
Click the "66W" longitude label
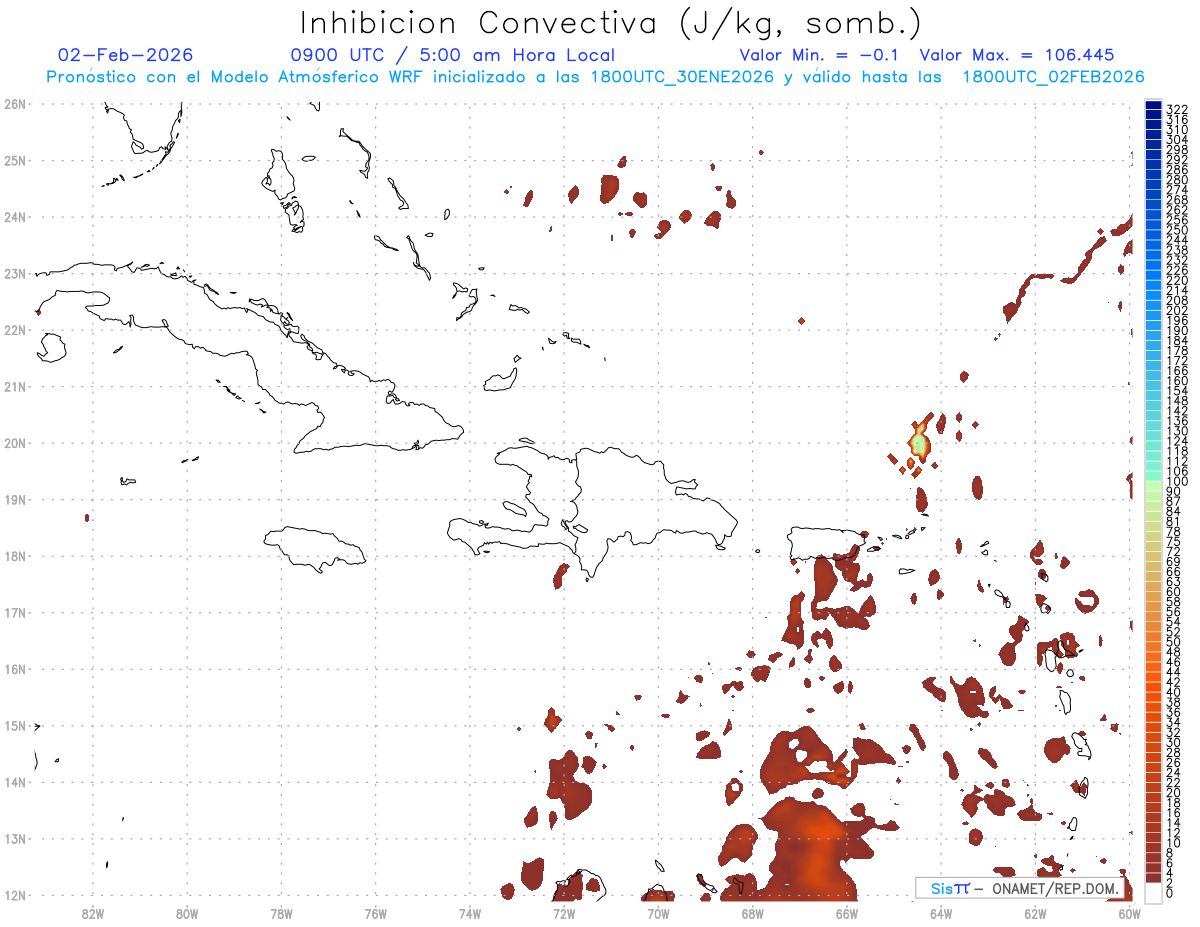point(847,913)
